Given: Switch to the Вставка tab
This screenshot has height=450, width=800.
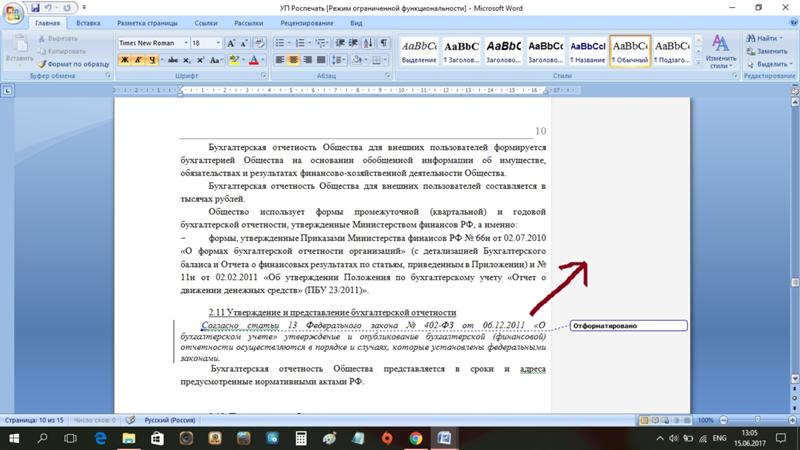Looking at the screenshot, I should tap(88, 23).
